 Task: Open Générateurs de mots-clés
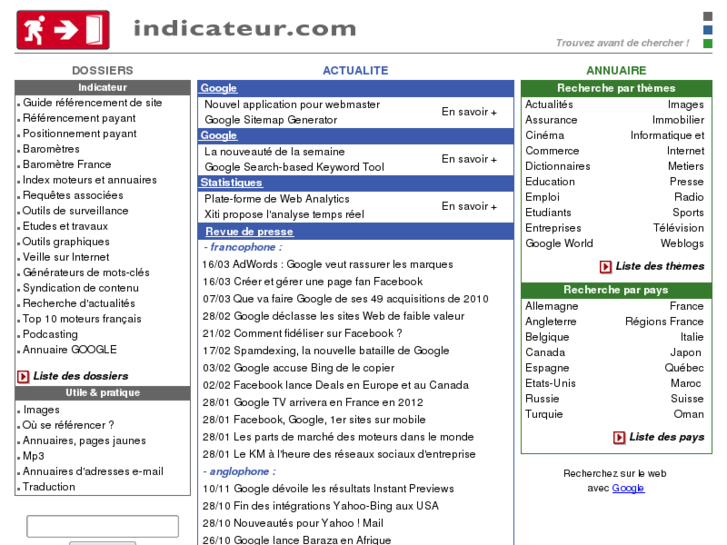pos(86,272)
